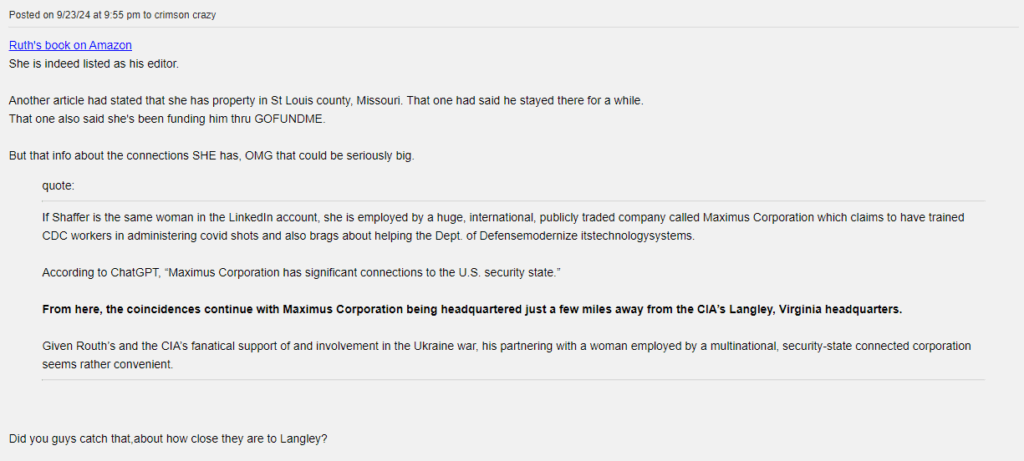This screenshot has width=1024, height=461.
Task: Click the "seems rather convenient" closing line
Action: (x=107, y=364)
